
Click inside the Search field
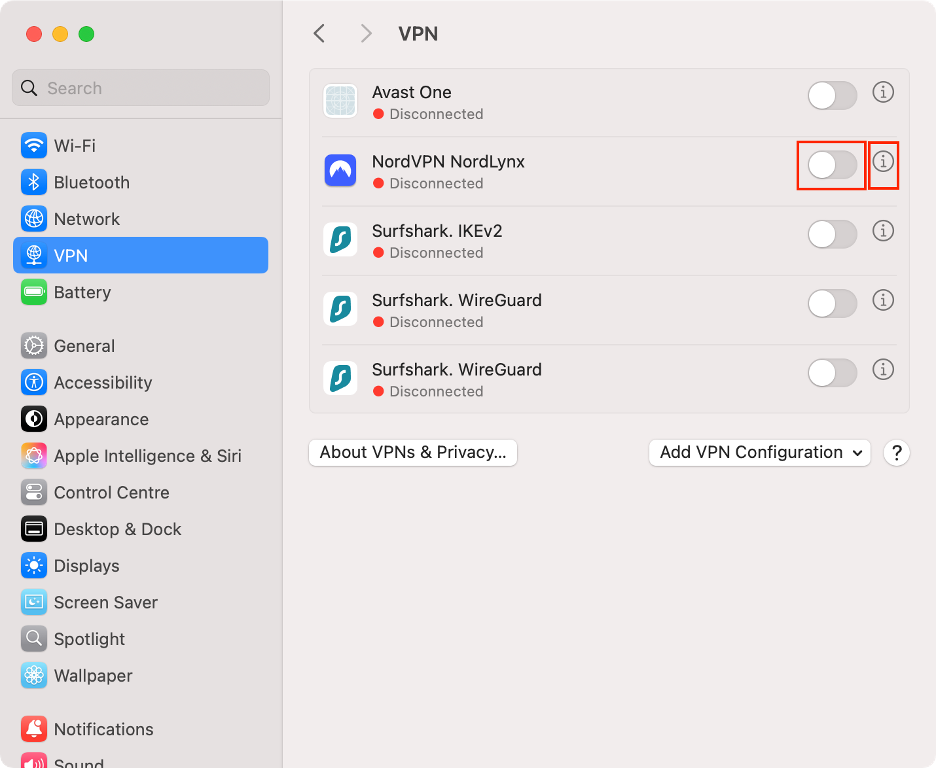[x=140, y=88]
